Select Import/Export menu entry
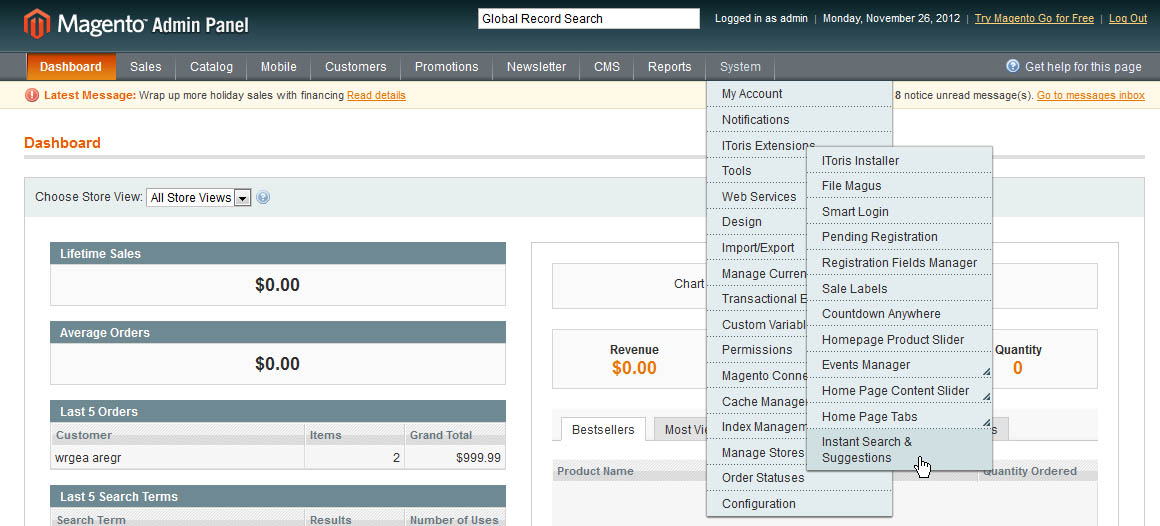 tap(756, 248)
